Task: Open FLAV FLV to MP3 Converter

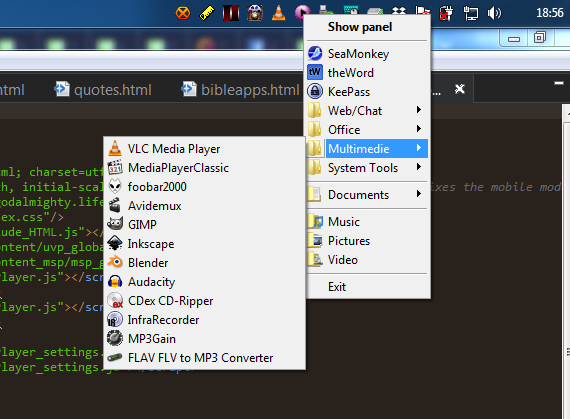Action: click(x=204, y=358)
